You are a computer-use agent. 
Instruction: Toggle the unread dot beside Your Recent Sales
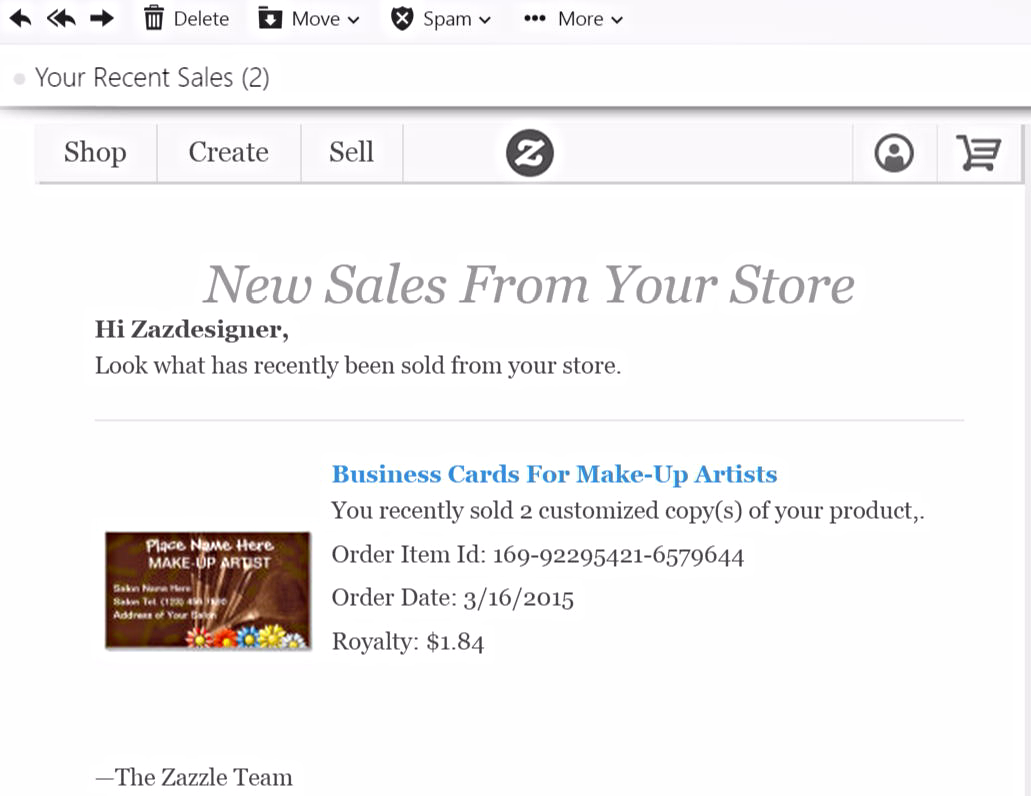pyautogui.click(x=20, y=79)
